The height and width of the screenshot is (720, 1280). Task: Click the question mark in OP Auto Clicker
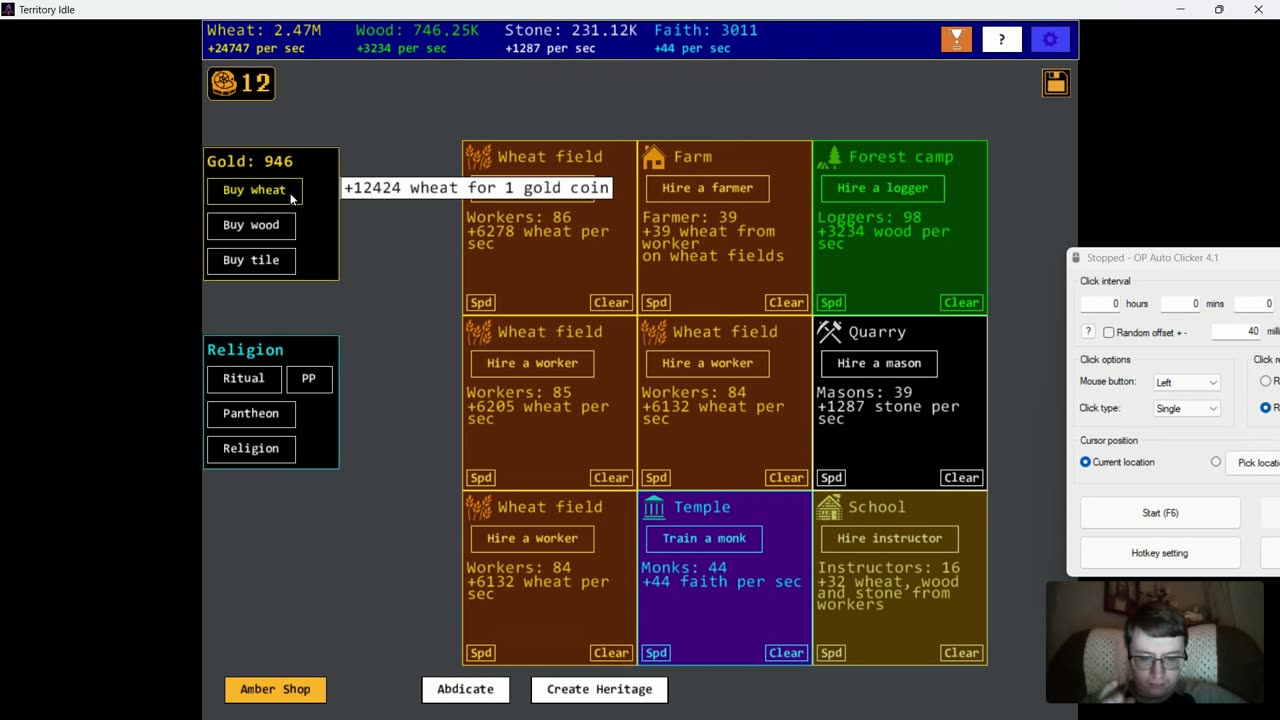click(1088, 332)
